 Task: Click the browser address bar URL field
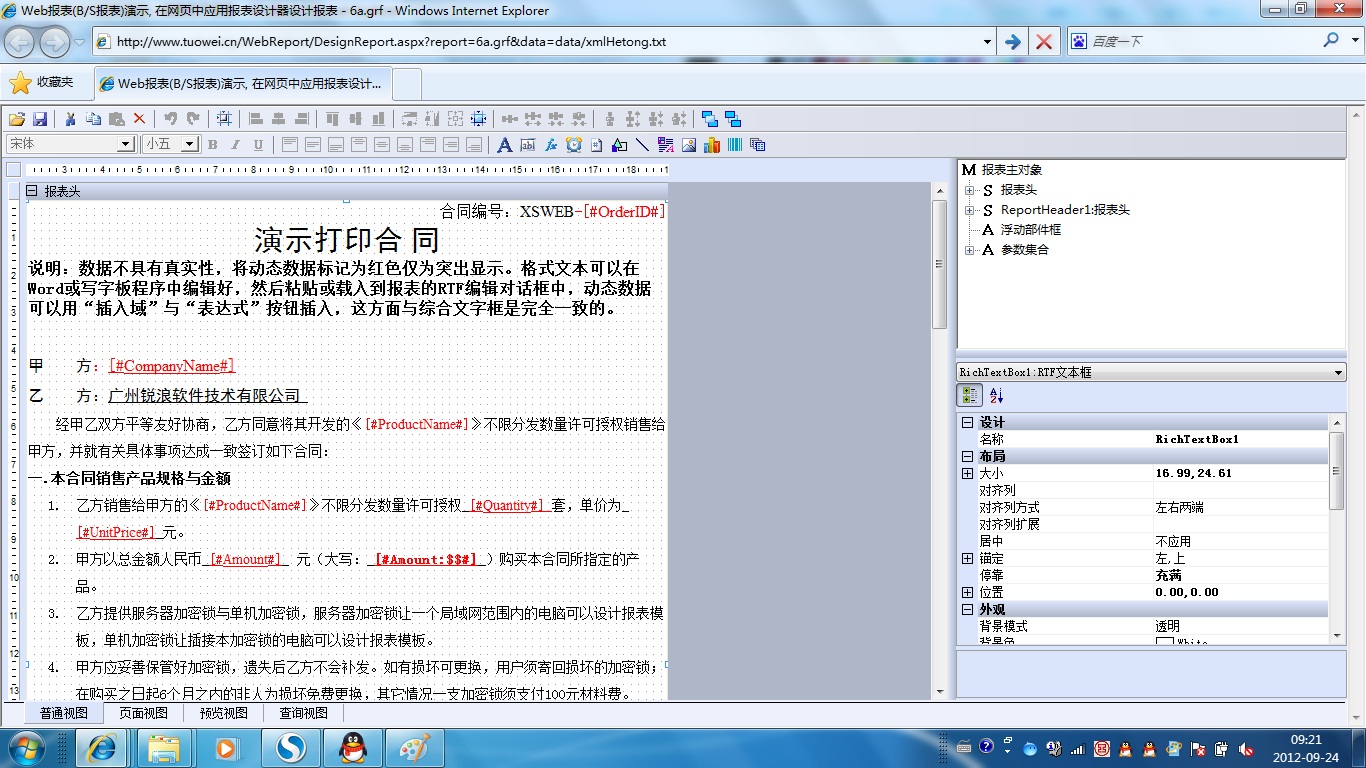tap(540, 42)
